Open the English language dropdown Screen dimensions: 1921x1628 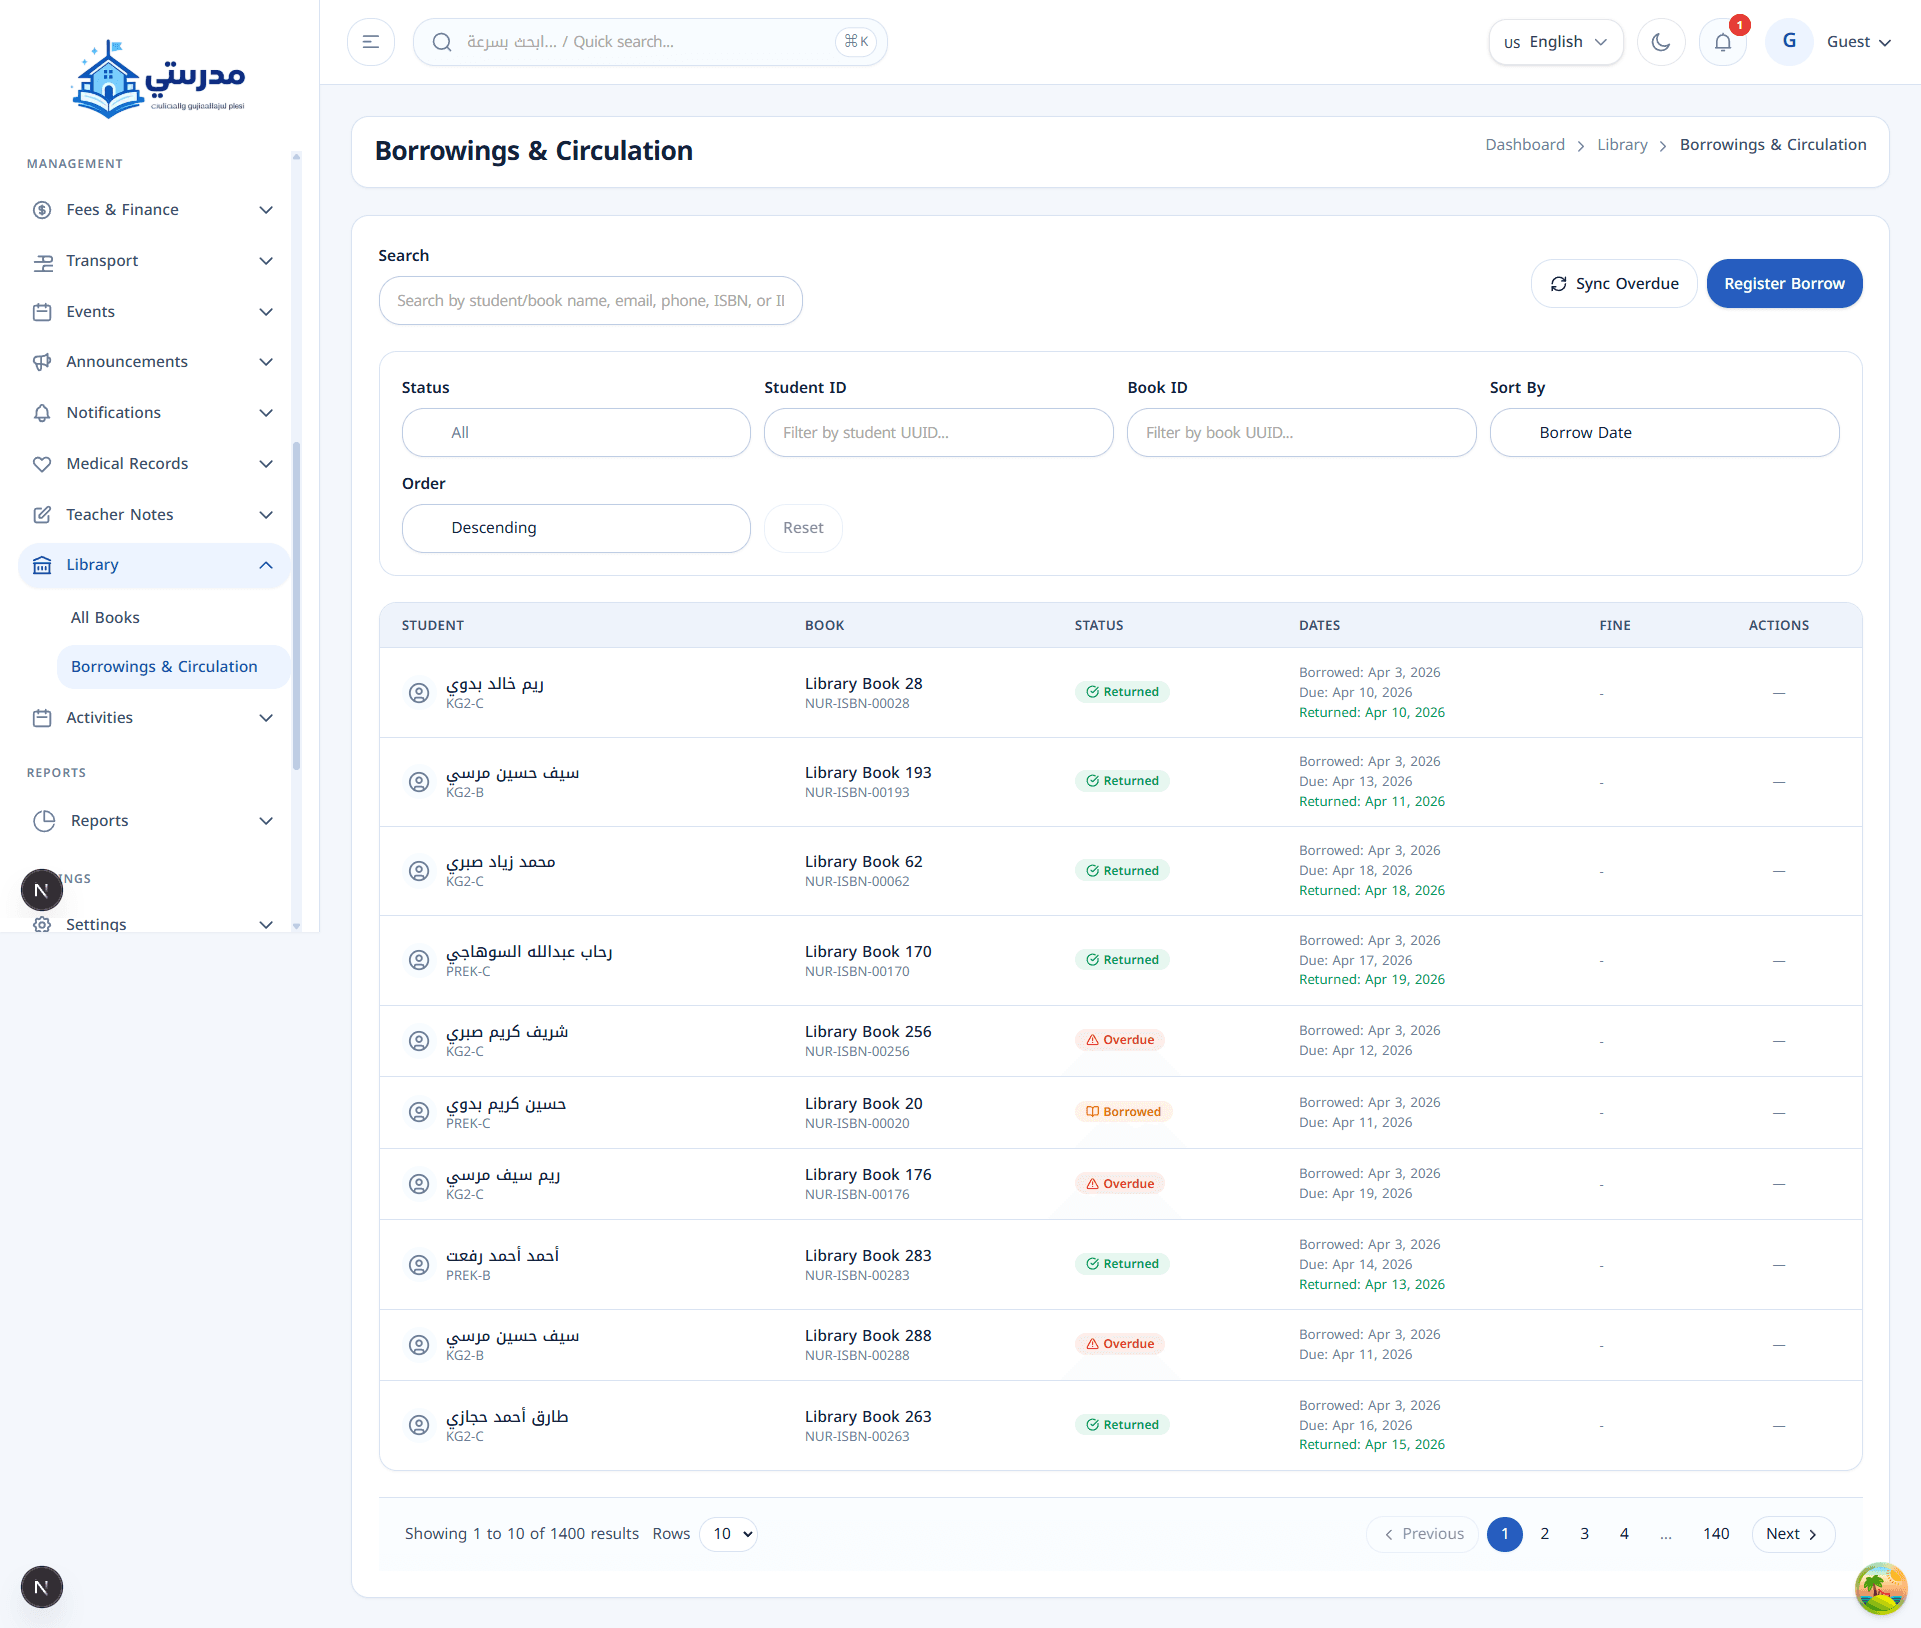click(1555, 42)
